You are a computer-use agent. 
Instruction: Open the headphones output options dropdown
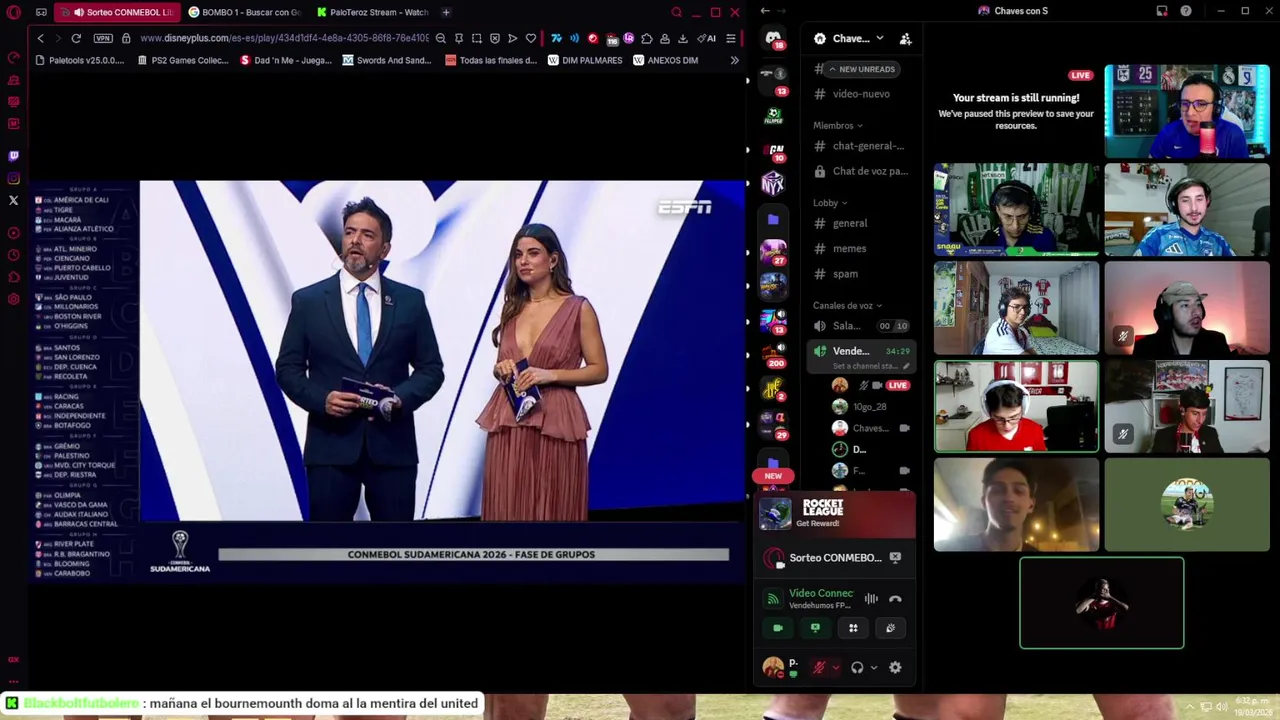[x=873, y=667]
